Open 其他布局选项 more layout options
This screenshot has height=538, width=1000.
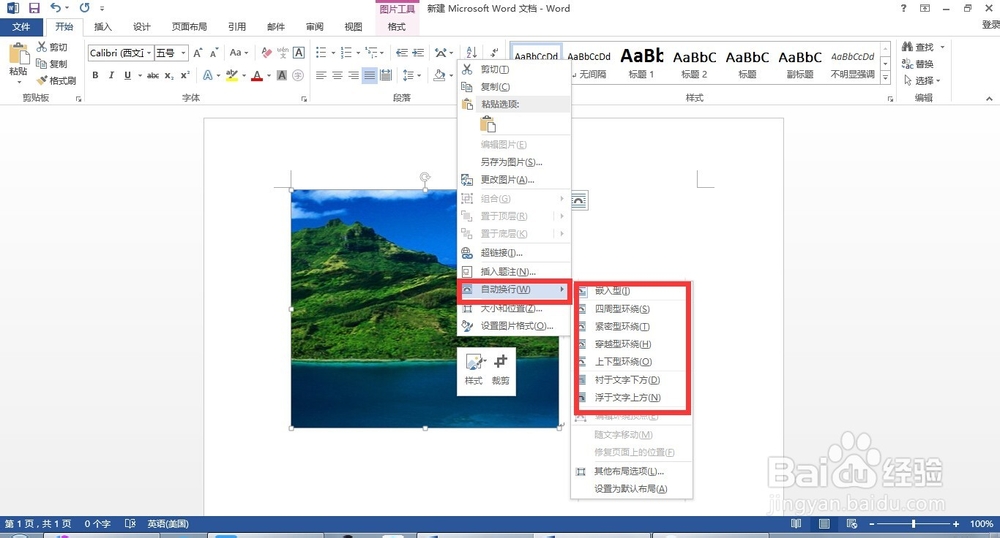632,472
